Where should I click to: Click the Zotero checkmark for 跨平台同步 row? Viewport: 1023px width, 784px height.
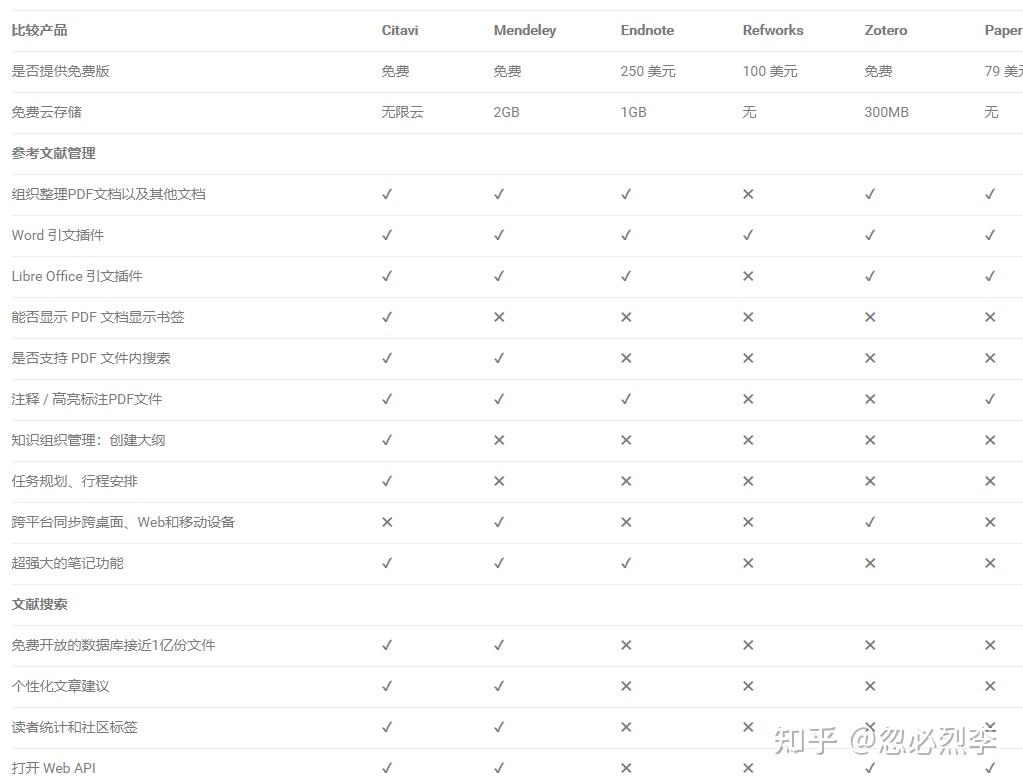(870, 522)
